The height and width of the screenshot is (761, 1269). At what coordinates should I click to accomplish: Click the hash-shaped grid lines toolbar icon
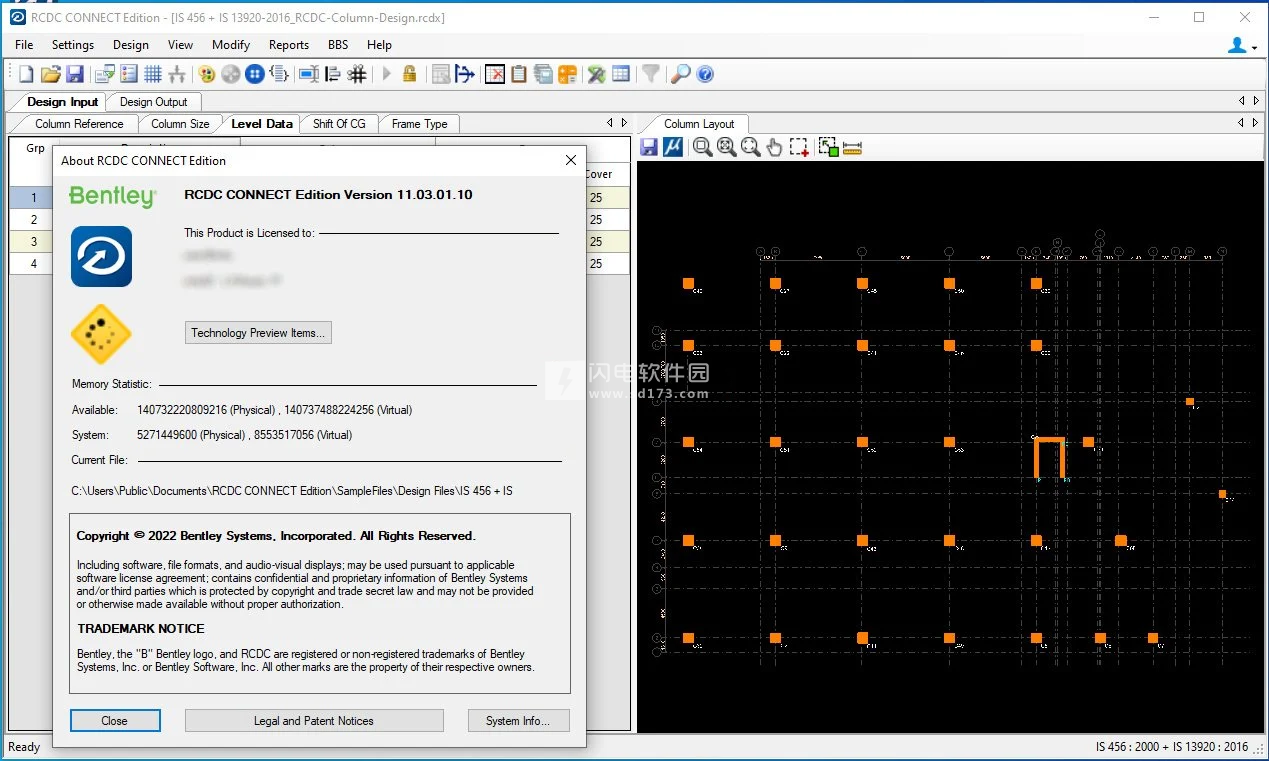point(357,74)
